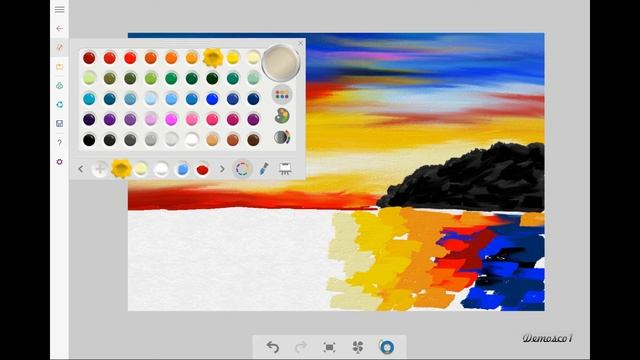Select the cyan swatch starting the blue row

(89, 99)
